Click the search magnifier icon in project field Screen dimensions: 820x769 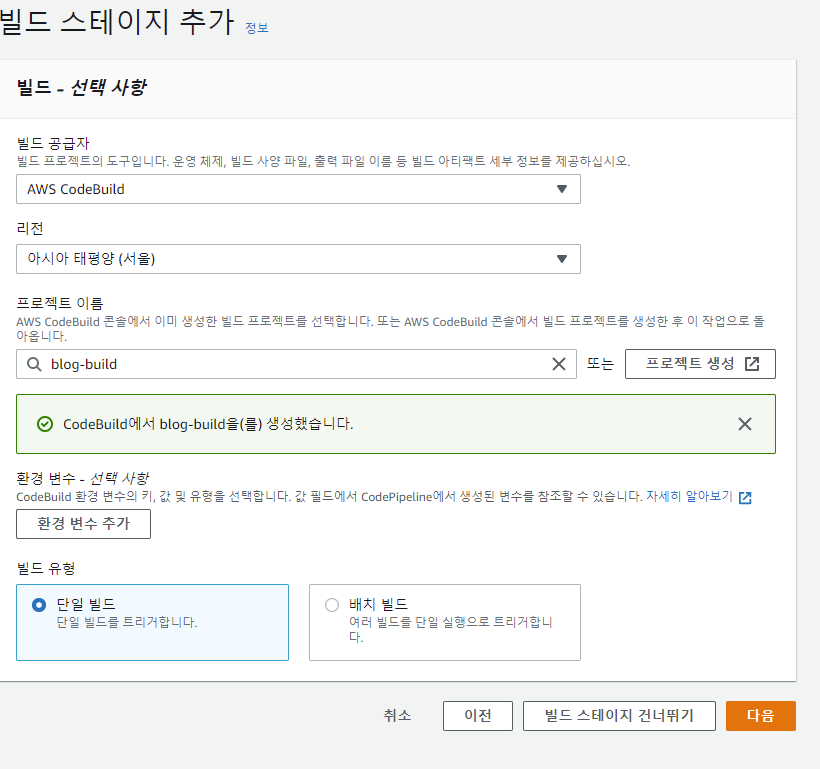click(35, 364)
